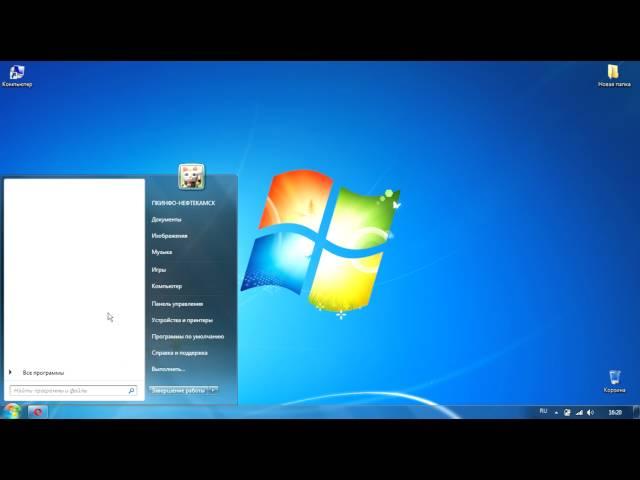Open Программы по умолчанию
This screenshot has height=480, width=640.
click(188, 337)
